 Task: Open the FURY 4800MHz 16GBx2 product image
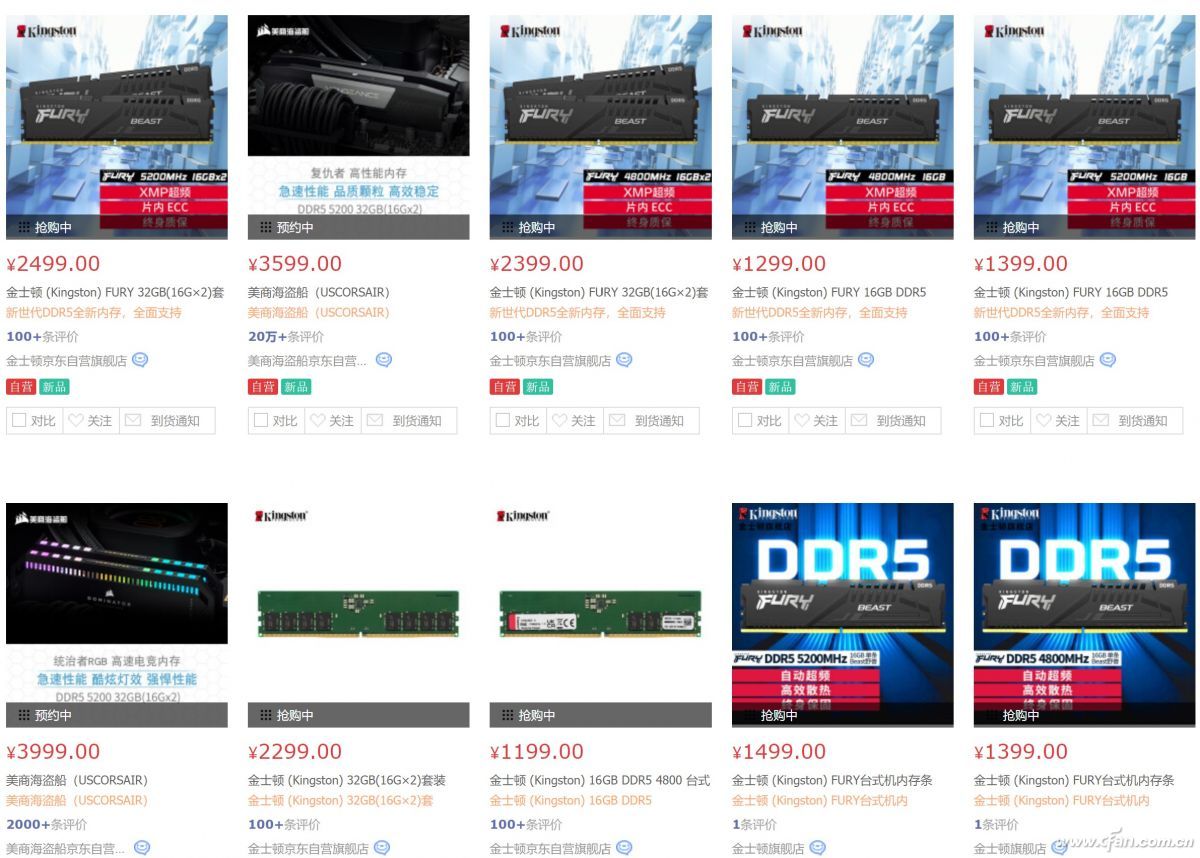point(601,127)
